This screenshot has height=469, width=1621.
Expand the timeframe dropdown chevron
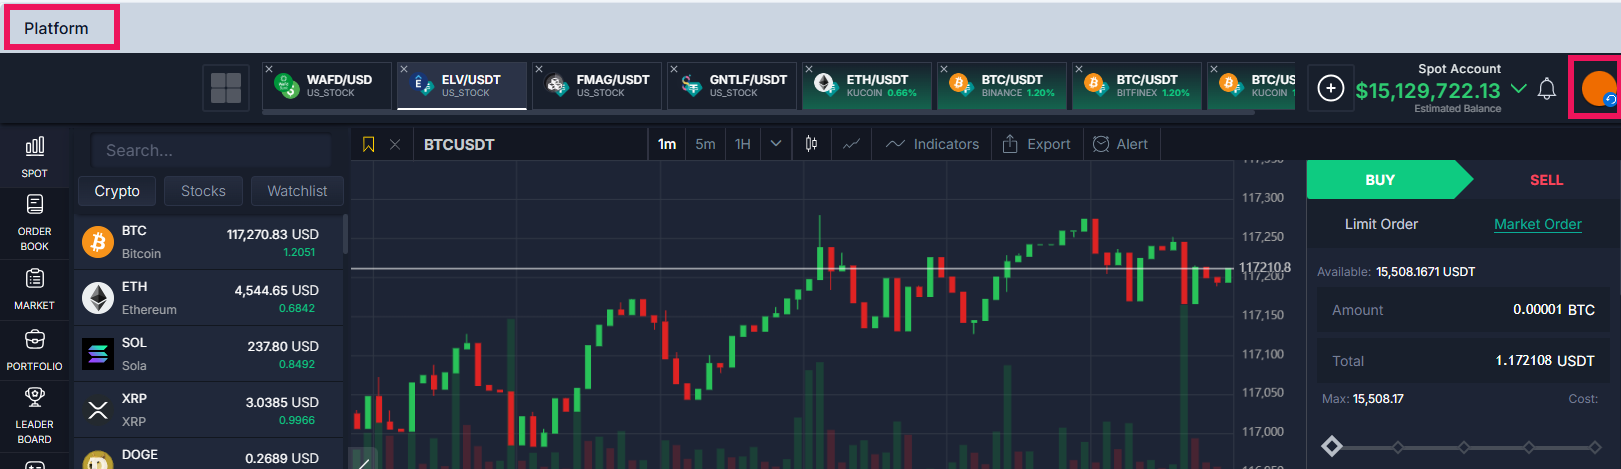[776, 144]
